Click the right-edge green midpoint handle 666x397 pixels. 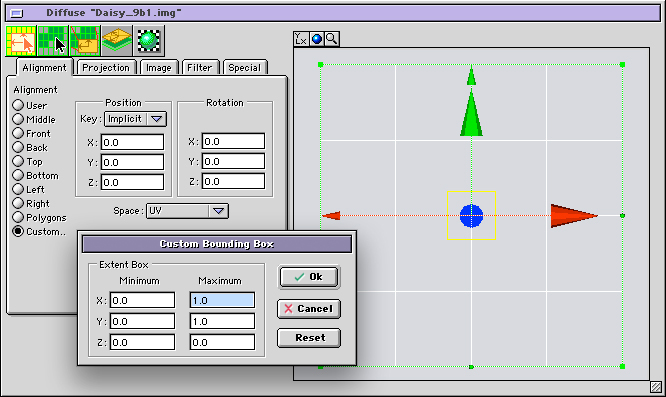tap(622, 216)
